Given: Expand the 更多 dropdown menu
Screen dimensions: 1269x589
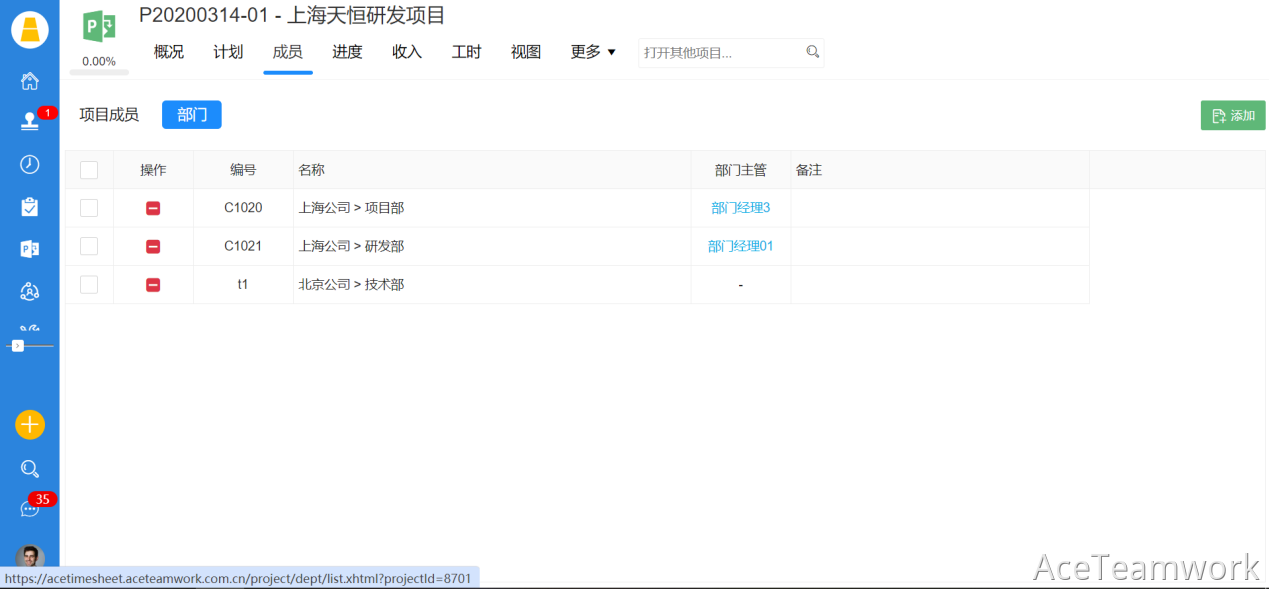Looking at the screenshot, I should pos(593,52).
